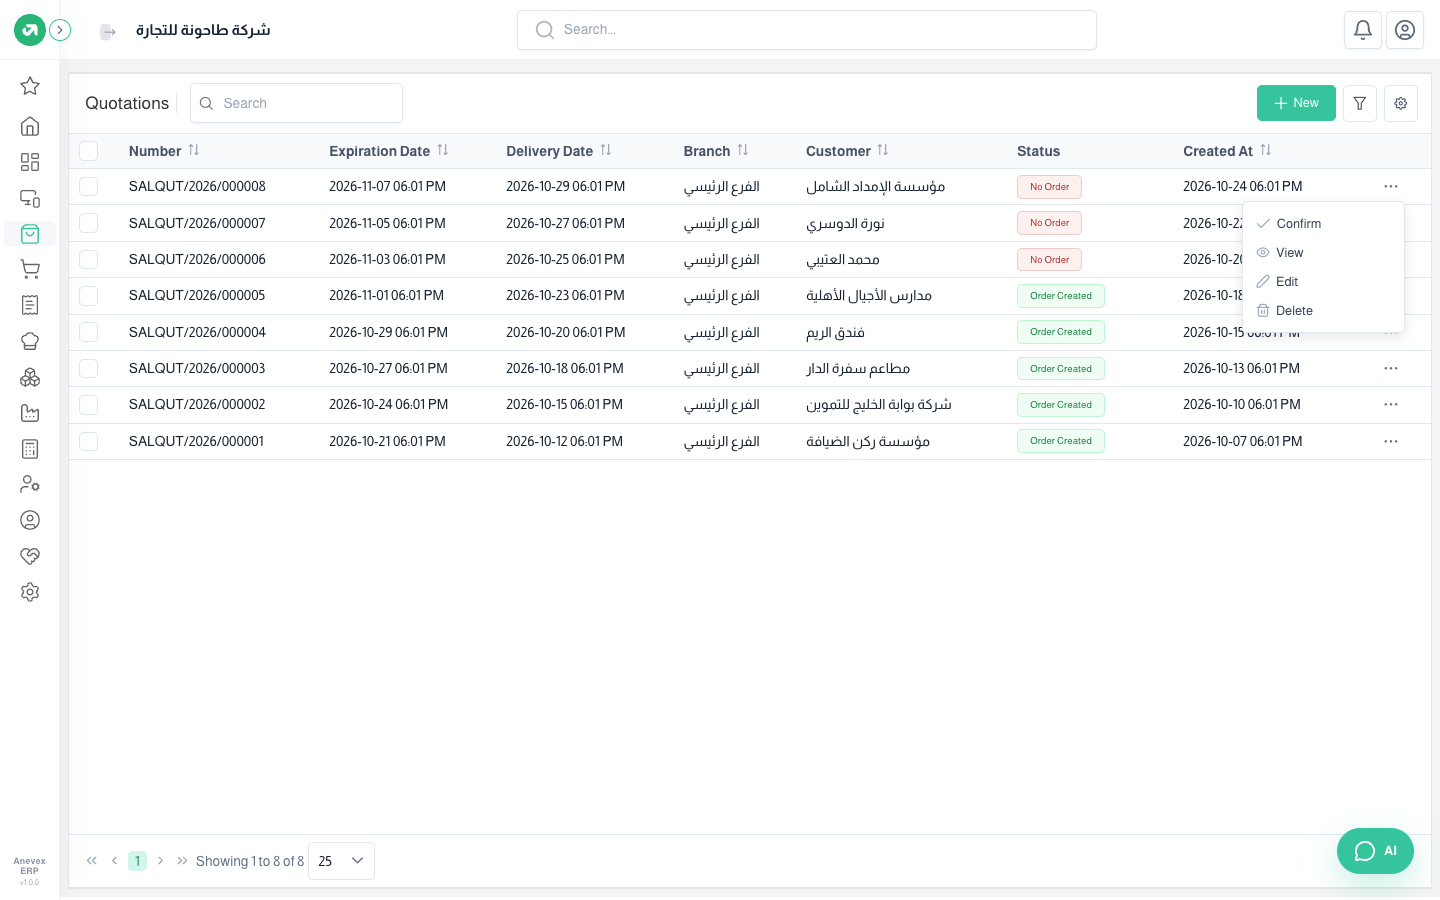The height and width of the screenshot is (900, 1440).
Task: Open the user account circle icon in sidebar
Action: tap(30, 520)
